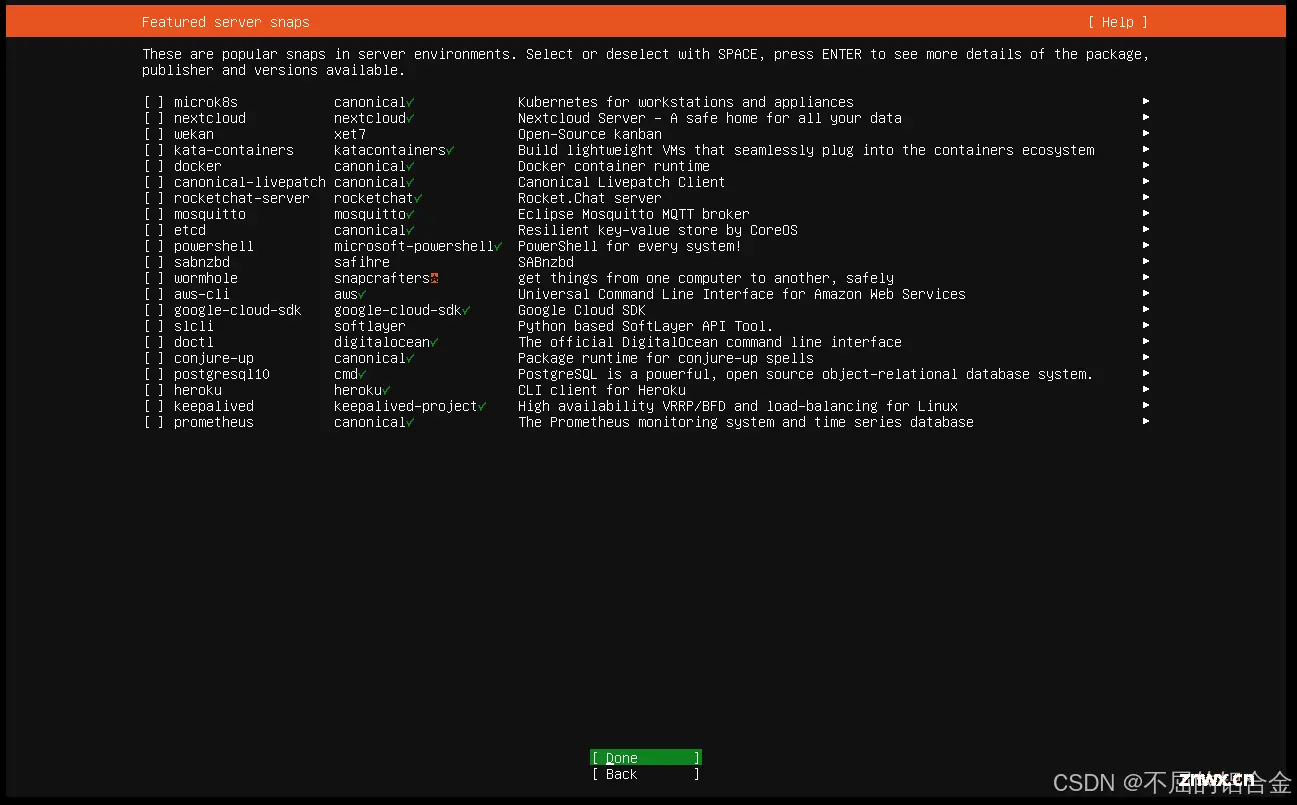
Task: Open arrow for Google Cloud SDK row
Action: point(1146,309)
